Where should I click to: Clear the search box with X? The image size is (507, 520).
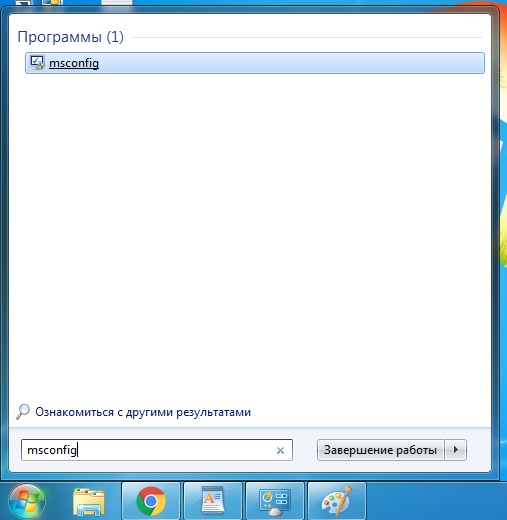pyautogui.click(x=280, y=451)
